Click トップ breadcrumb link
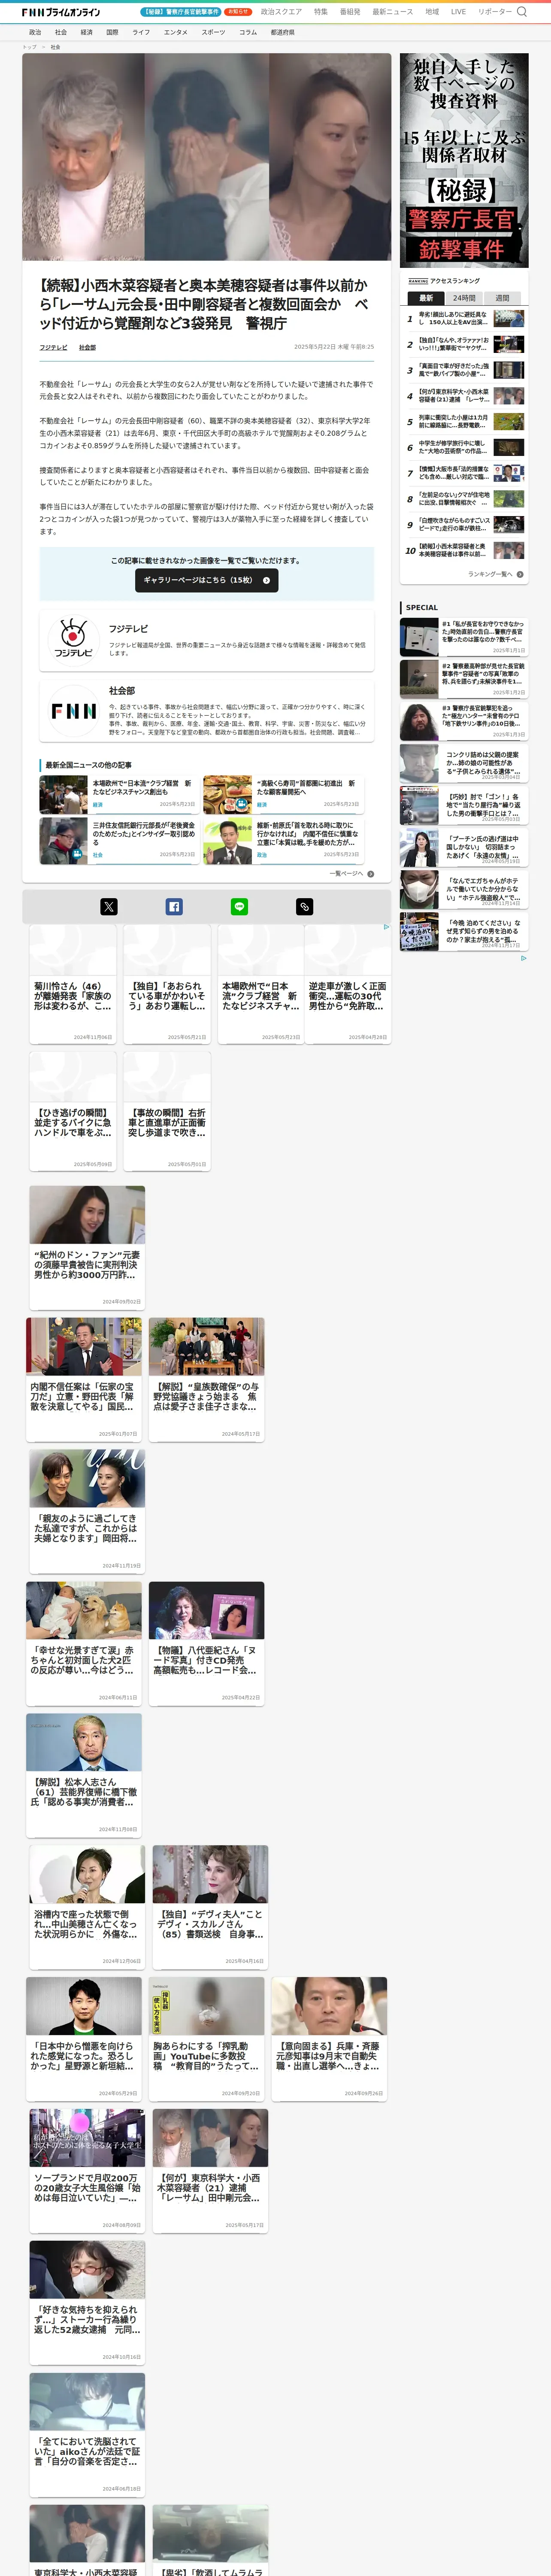Screen dimensions: 551x2576 pos(29,47)
